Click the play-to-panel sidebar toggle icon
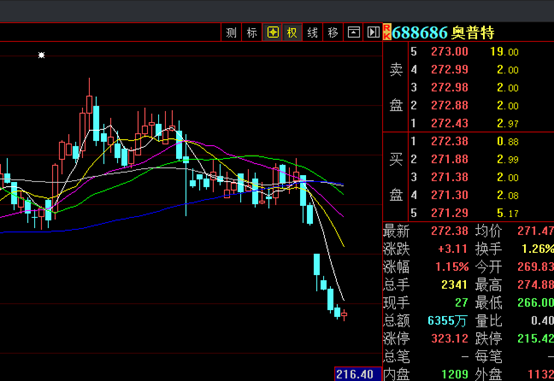Image resolution: width=554 pixels, height=381 pixels. coord(373,33)
